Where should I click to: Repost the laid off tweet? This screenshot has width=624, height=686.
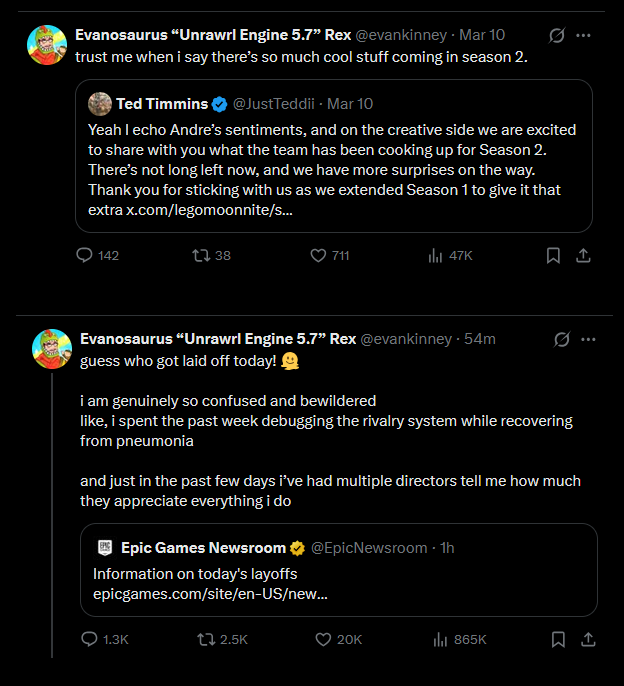coord(204,639)
